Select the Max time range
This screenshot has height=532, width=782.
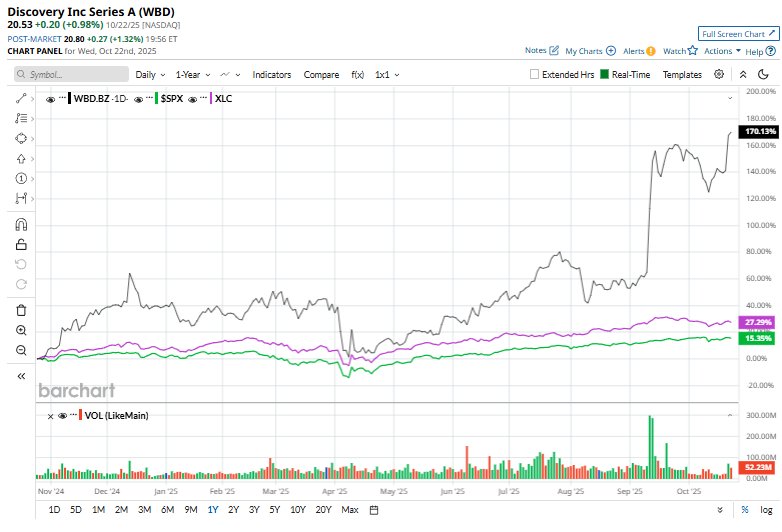[350, 510]
